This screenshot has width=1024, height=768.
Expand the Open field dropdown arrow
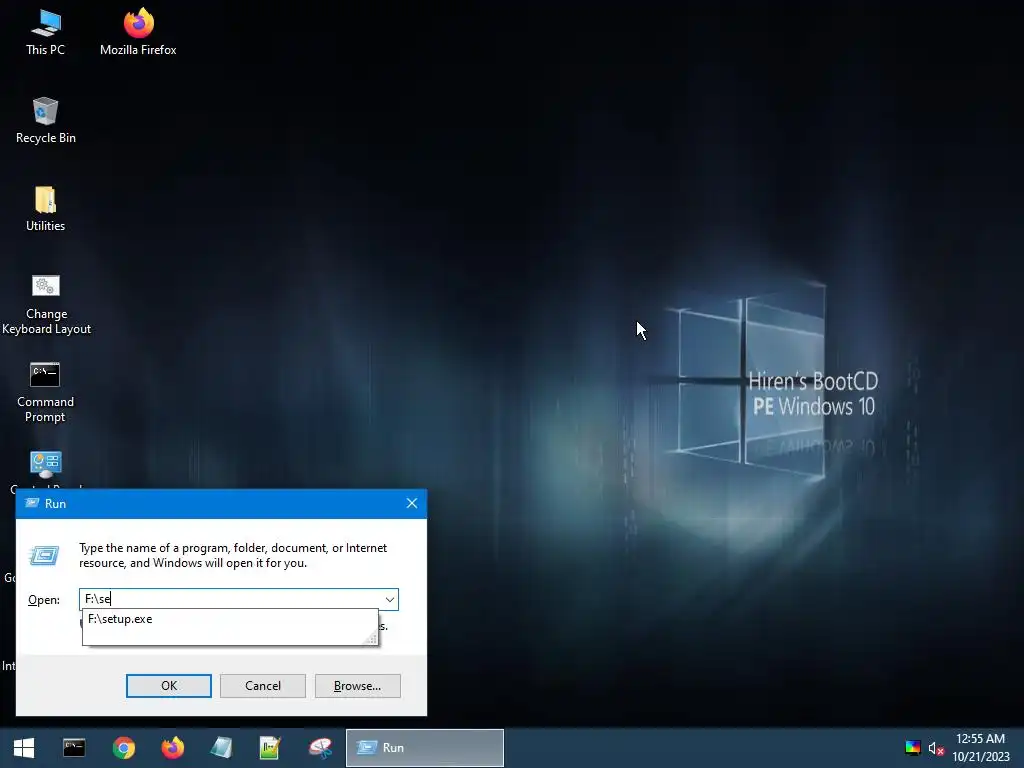pyautogui.click(x=390, y=600)
